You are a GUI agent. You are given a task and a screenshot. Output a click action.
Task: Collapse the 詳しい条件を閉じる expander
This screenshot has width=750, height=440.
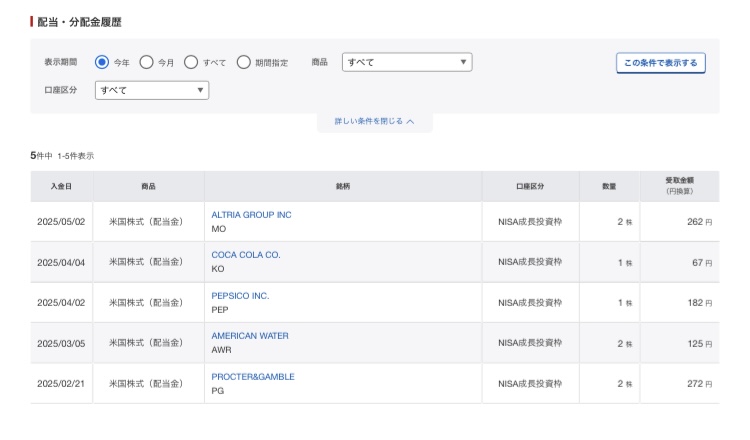tap(375, 121)
